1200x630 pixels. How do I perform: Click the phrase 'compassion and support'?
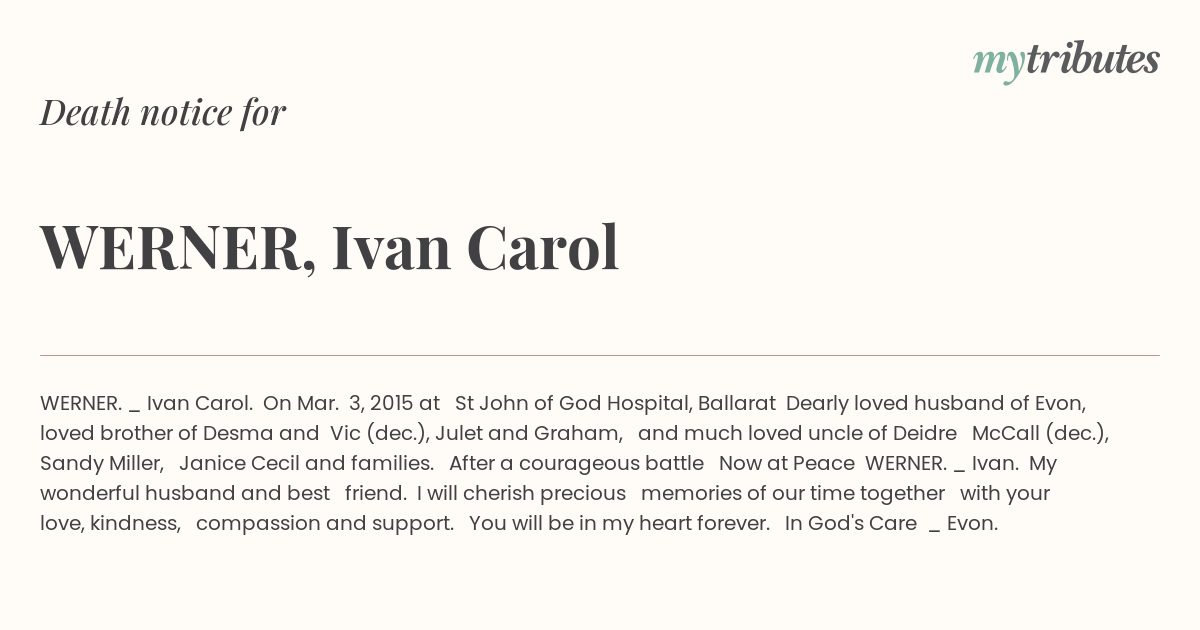point(324,523)
